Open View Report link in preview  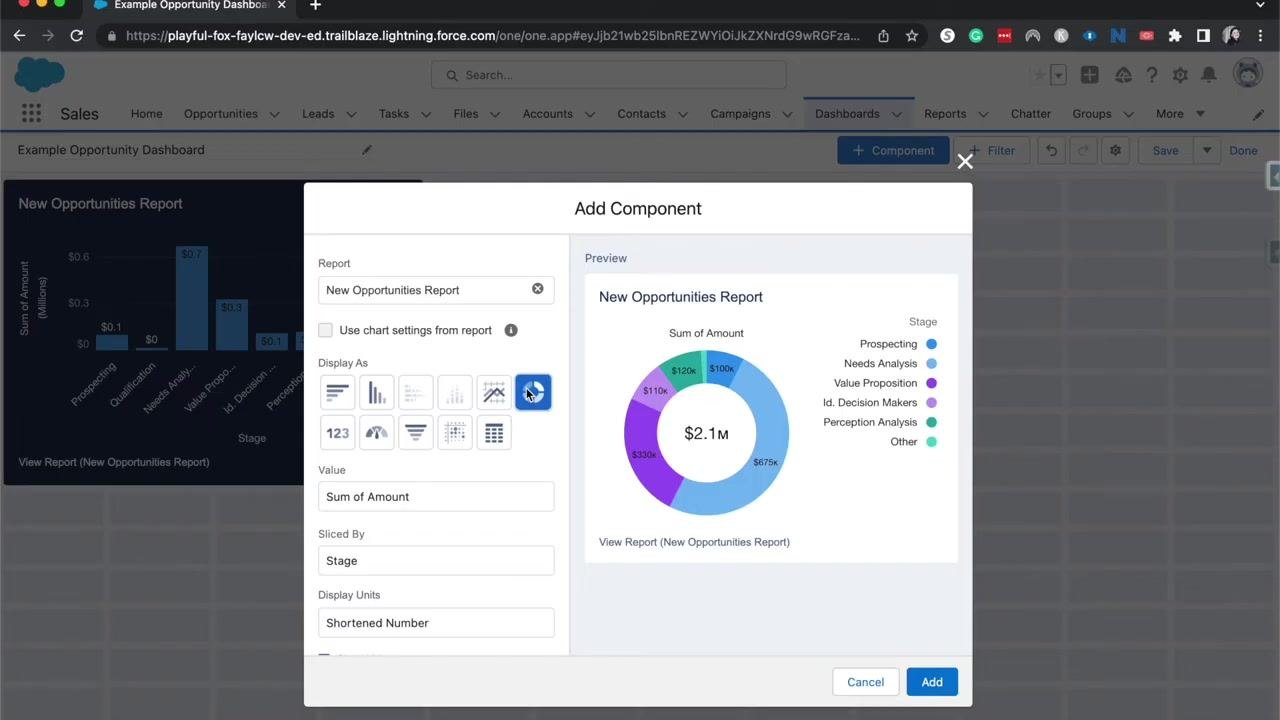pyautogui.click(x=694, y=542)
